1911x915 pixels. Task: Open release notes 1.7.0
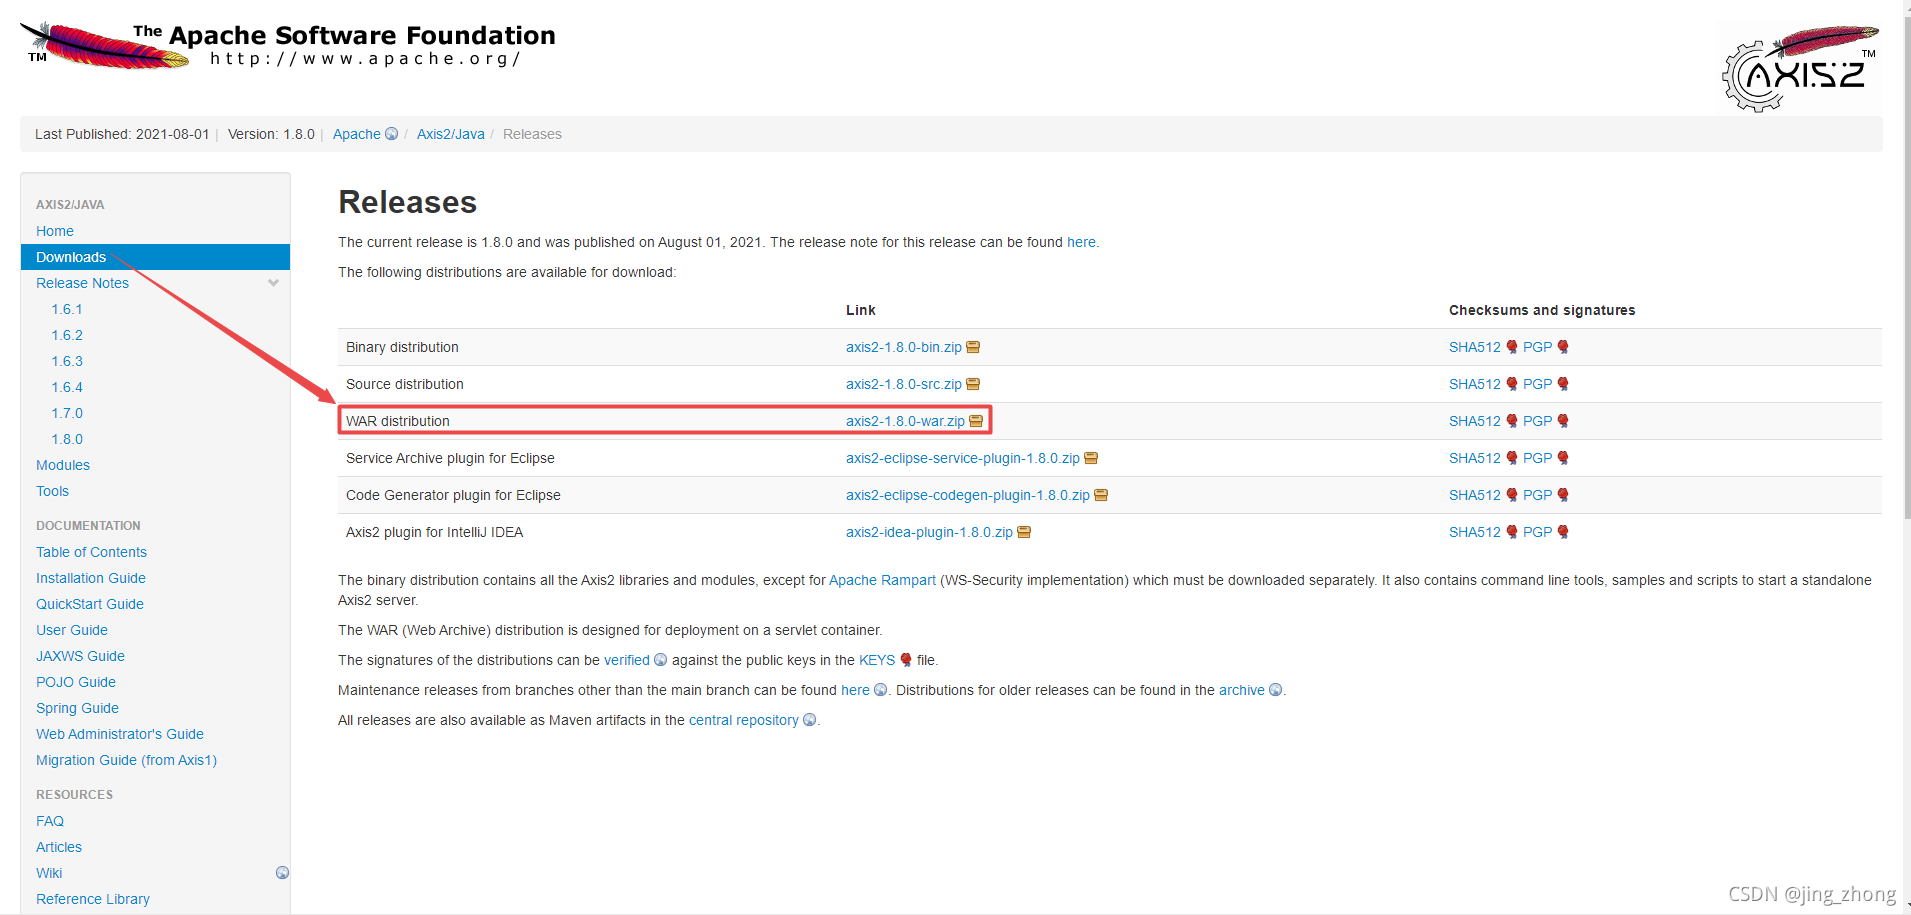67,413
